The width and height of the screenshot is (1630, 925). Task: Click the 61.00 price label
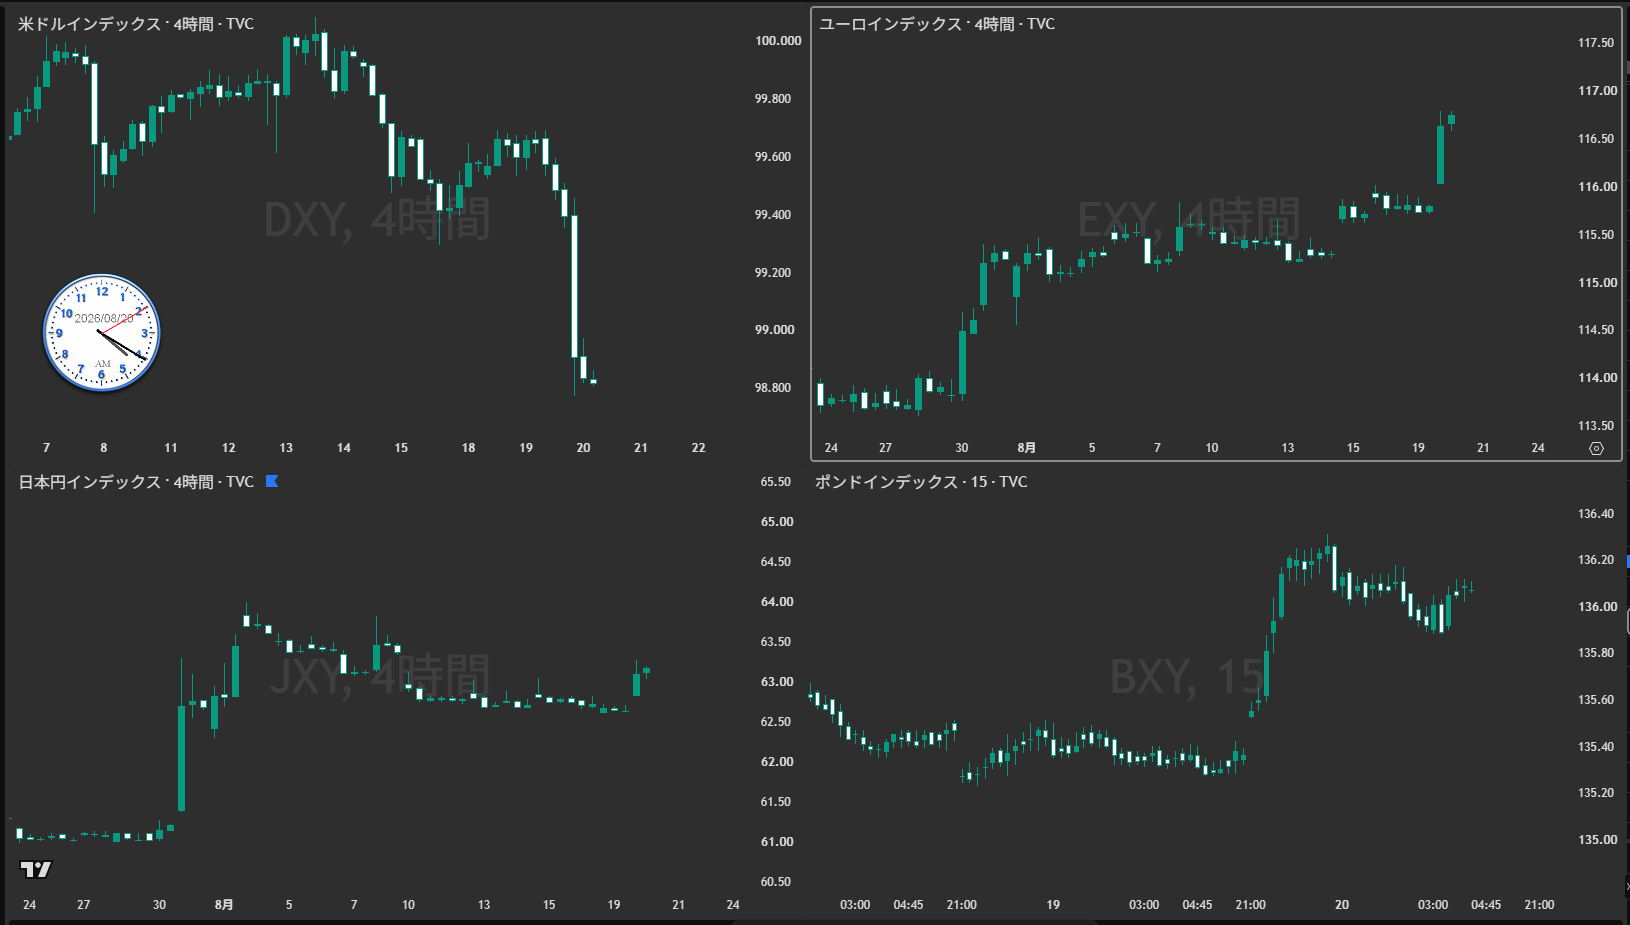pyautogui.click(x=777, y=842)
